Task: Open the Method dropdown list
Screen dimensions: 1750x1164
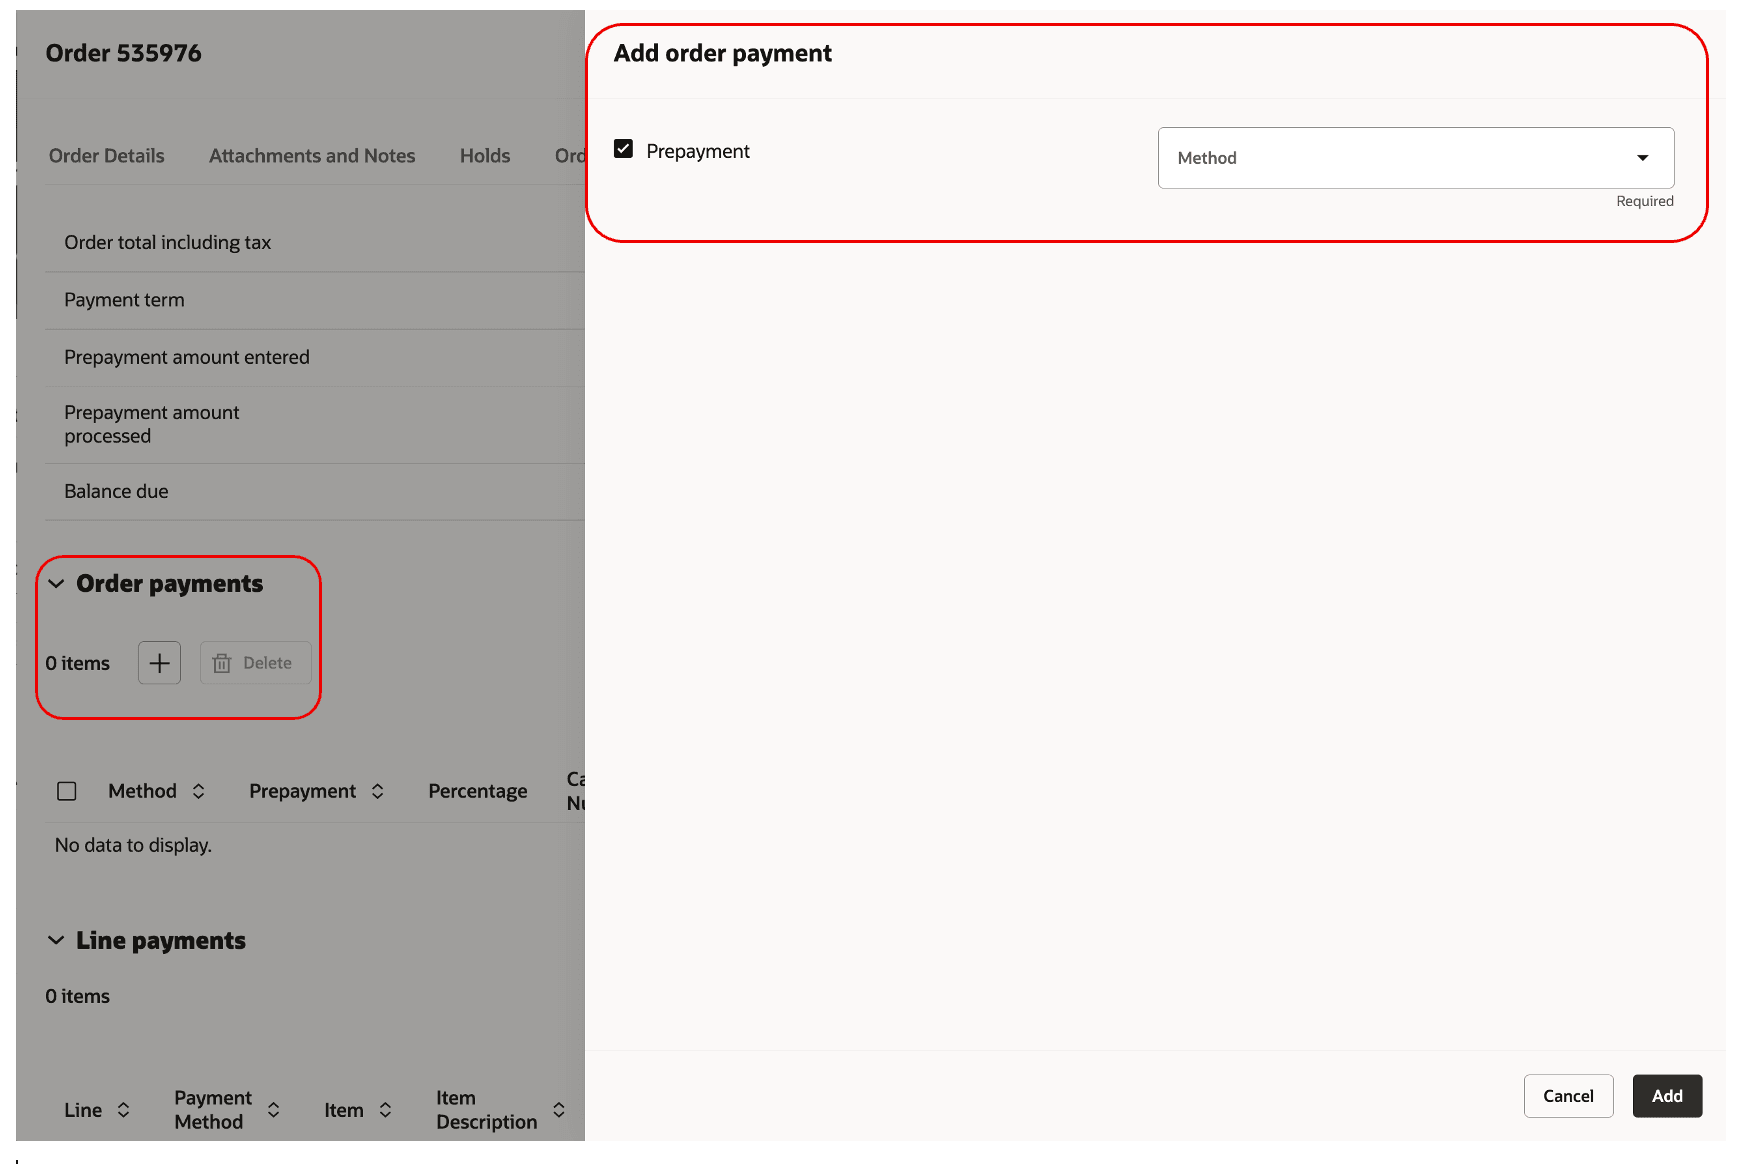Action: click(x=1415, y=157)
